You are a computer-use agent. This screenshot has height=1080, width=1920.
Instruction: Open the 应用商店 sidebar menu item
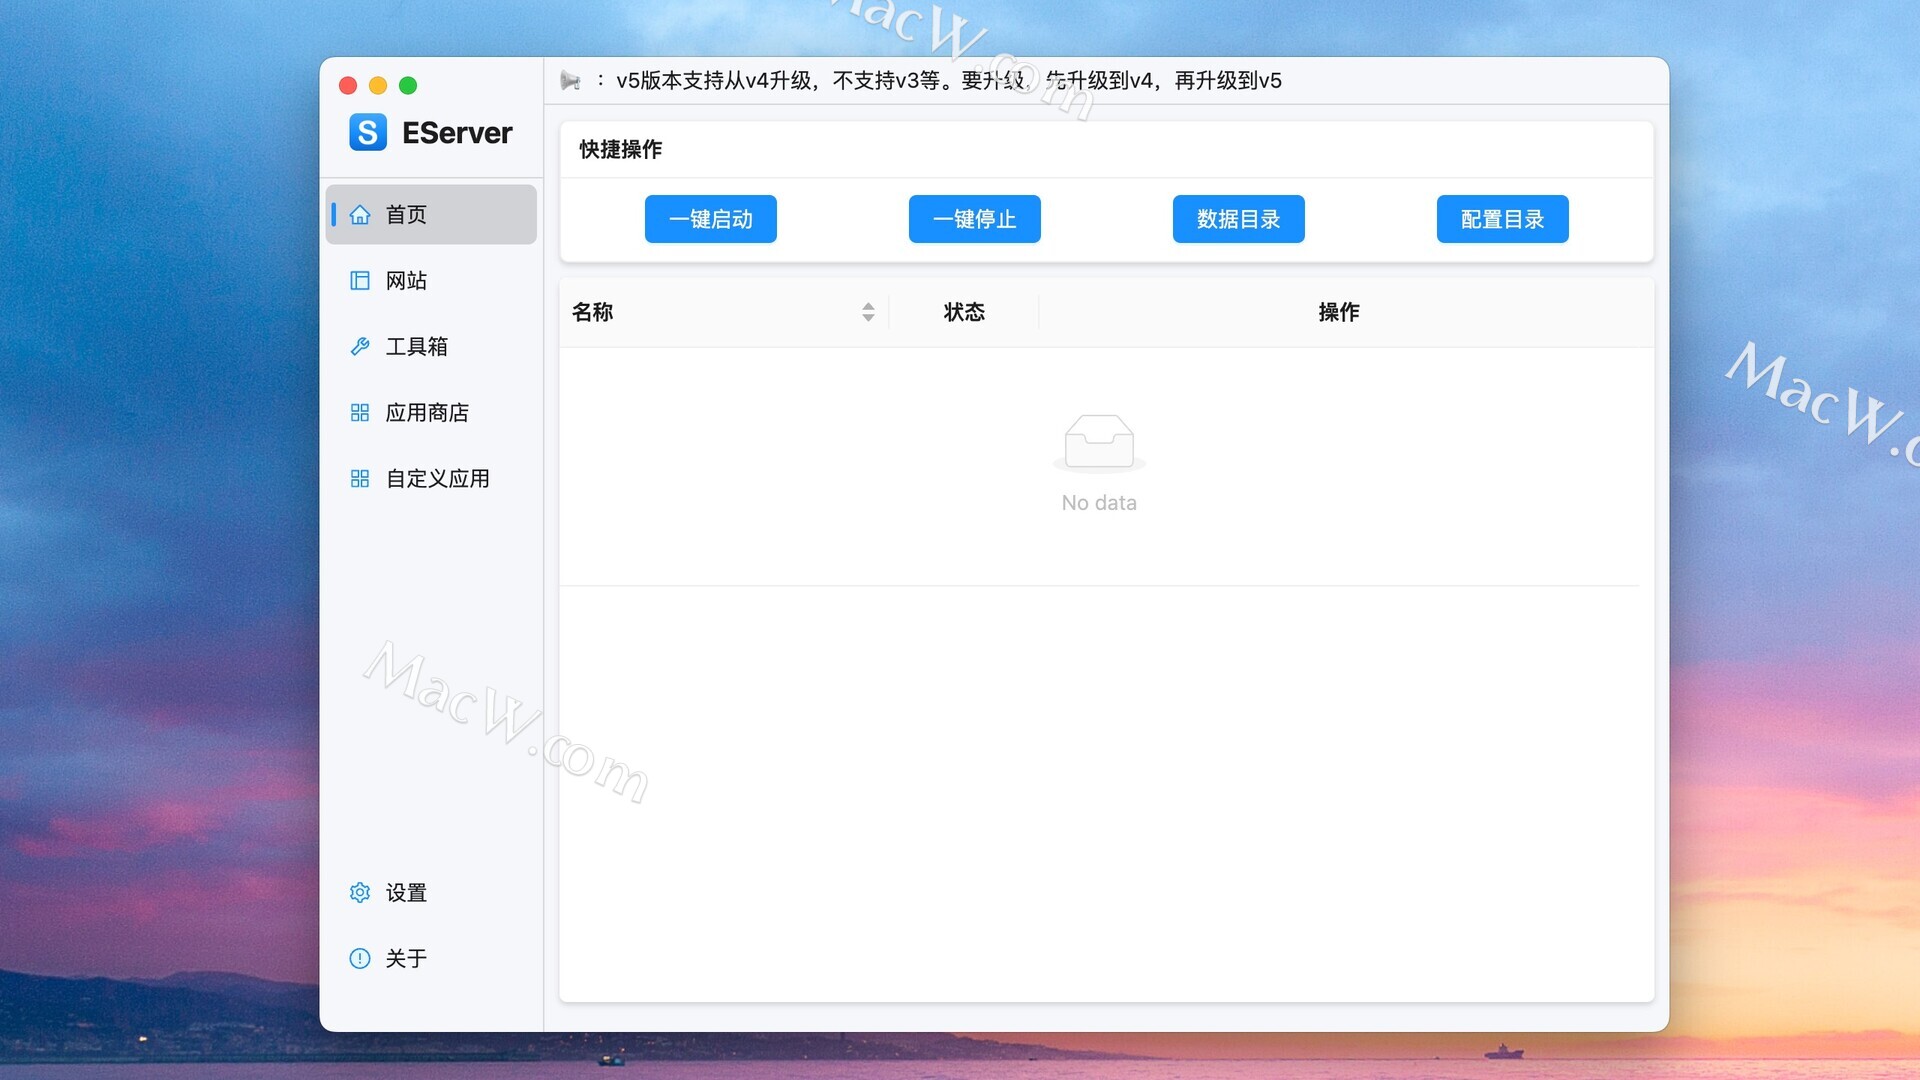point(427,413)
